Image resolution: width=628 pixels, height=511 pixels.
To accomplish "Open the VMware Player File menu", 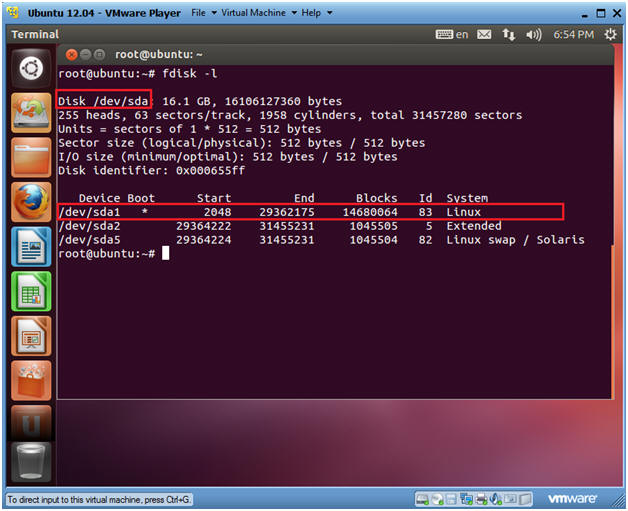I will click(203, 13).
